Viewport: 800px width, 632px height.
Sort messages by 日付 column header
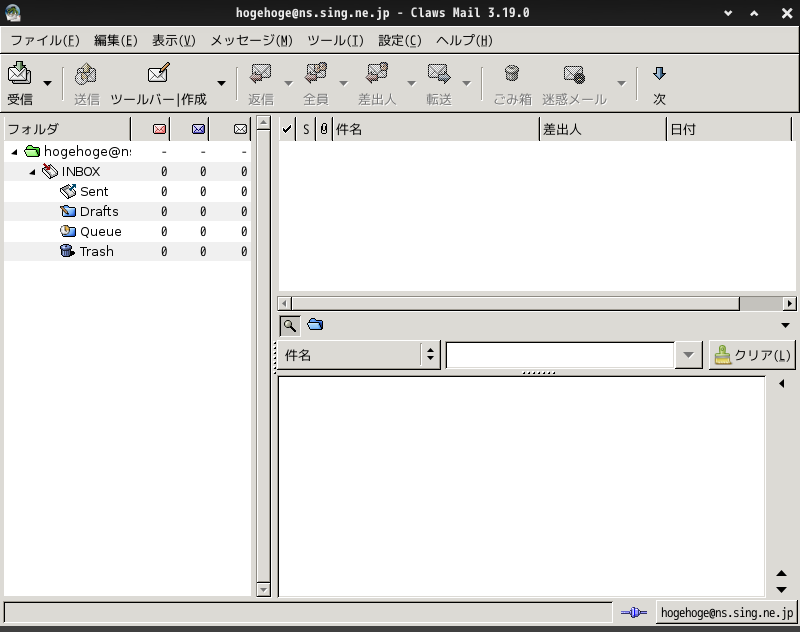coord(729,129)
